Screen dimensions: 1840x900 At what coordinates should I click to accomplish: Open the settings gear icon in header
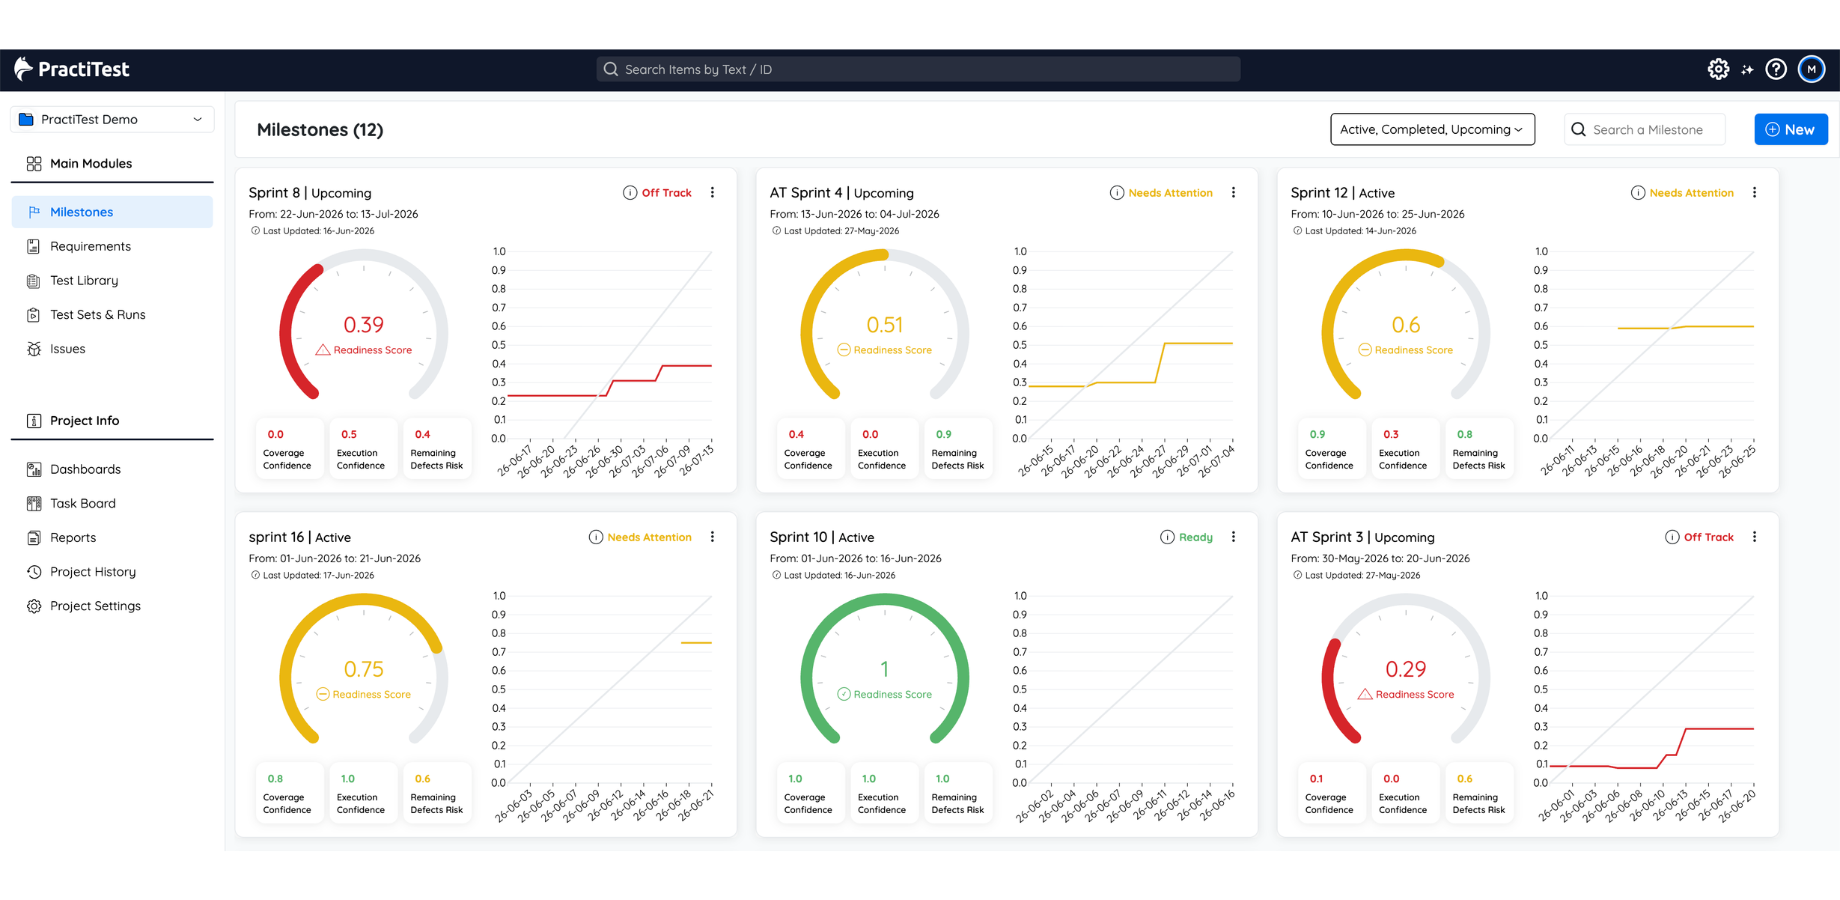pos(1718,69)
